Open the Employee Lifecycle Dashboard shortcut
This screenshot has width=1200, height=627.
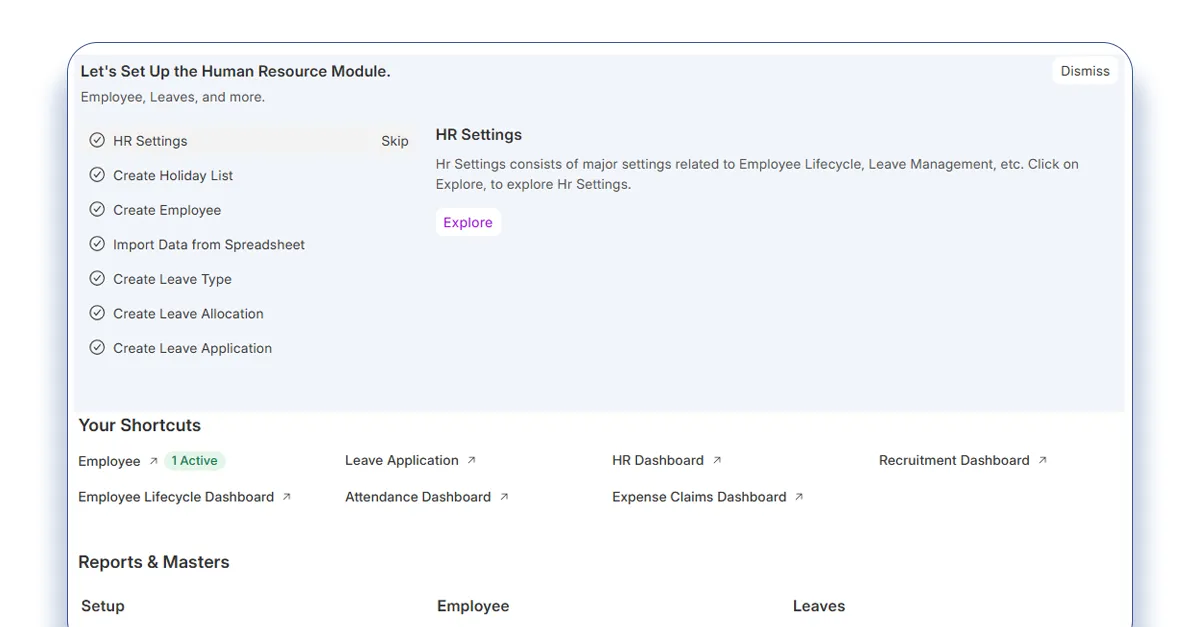point(176,497)
